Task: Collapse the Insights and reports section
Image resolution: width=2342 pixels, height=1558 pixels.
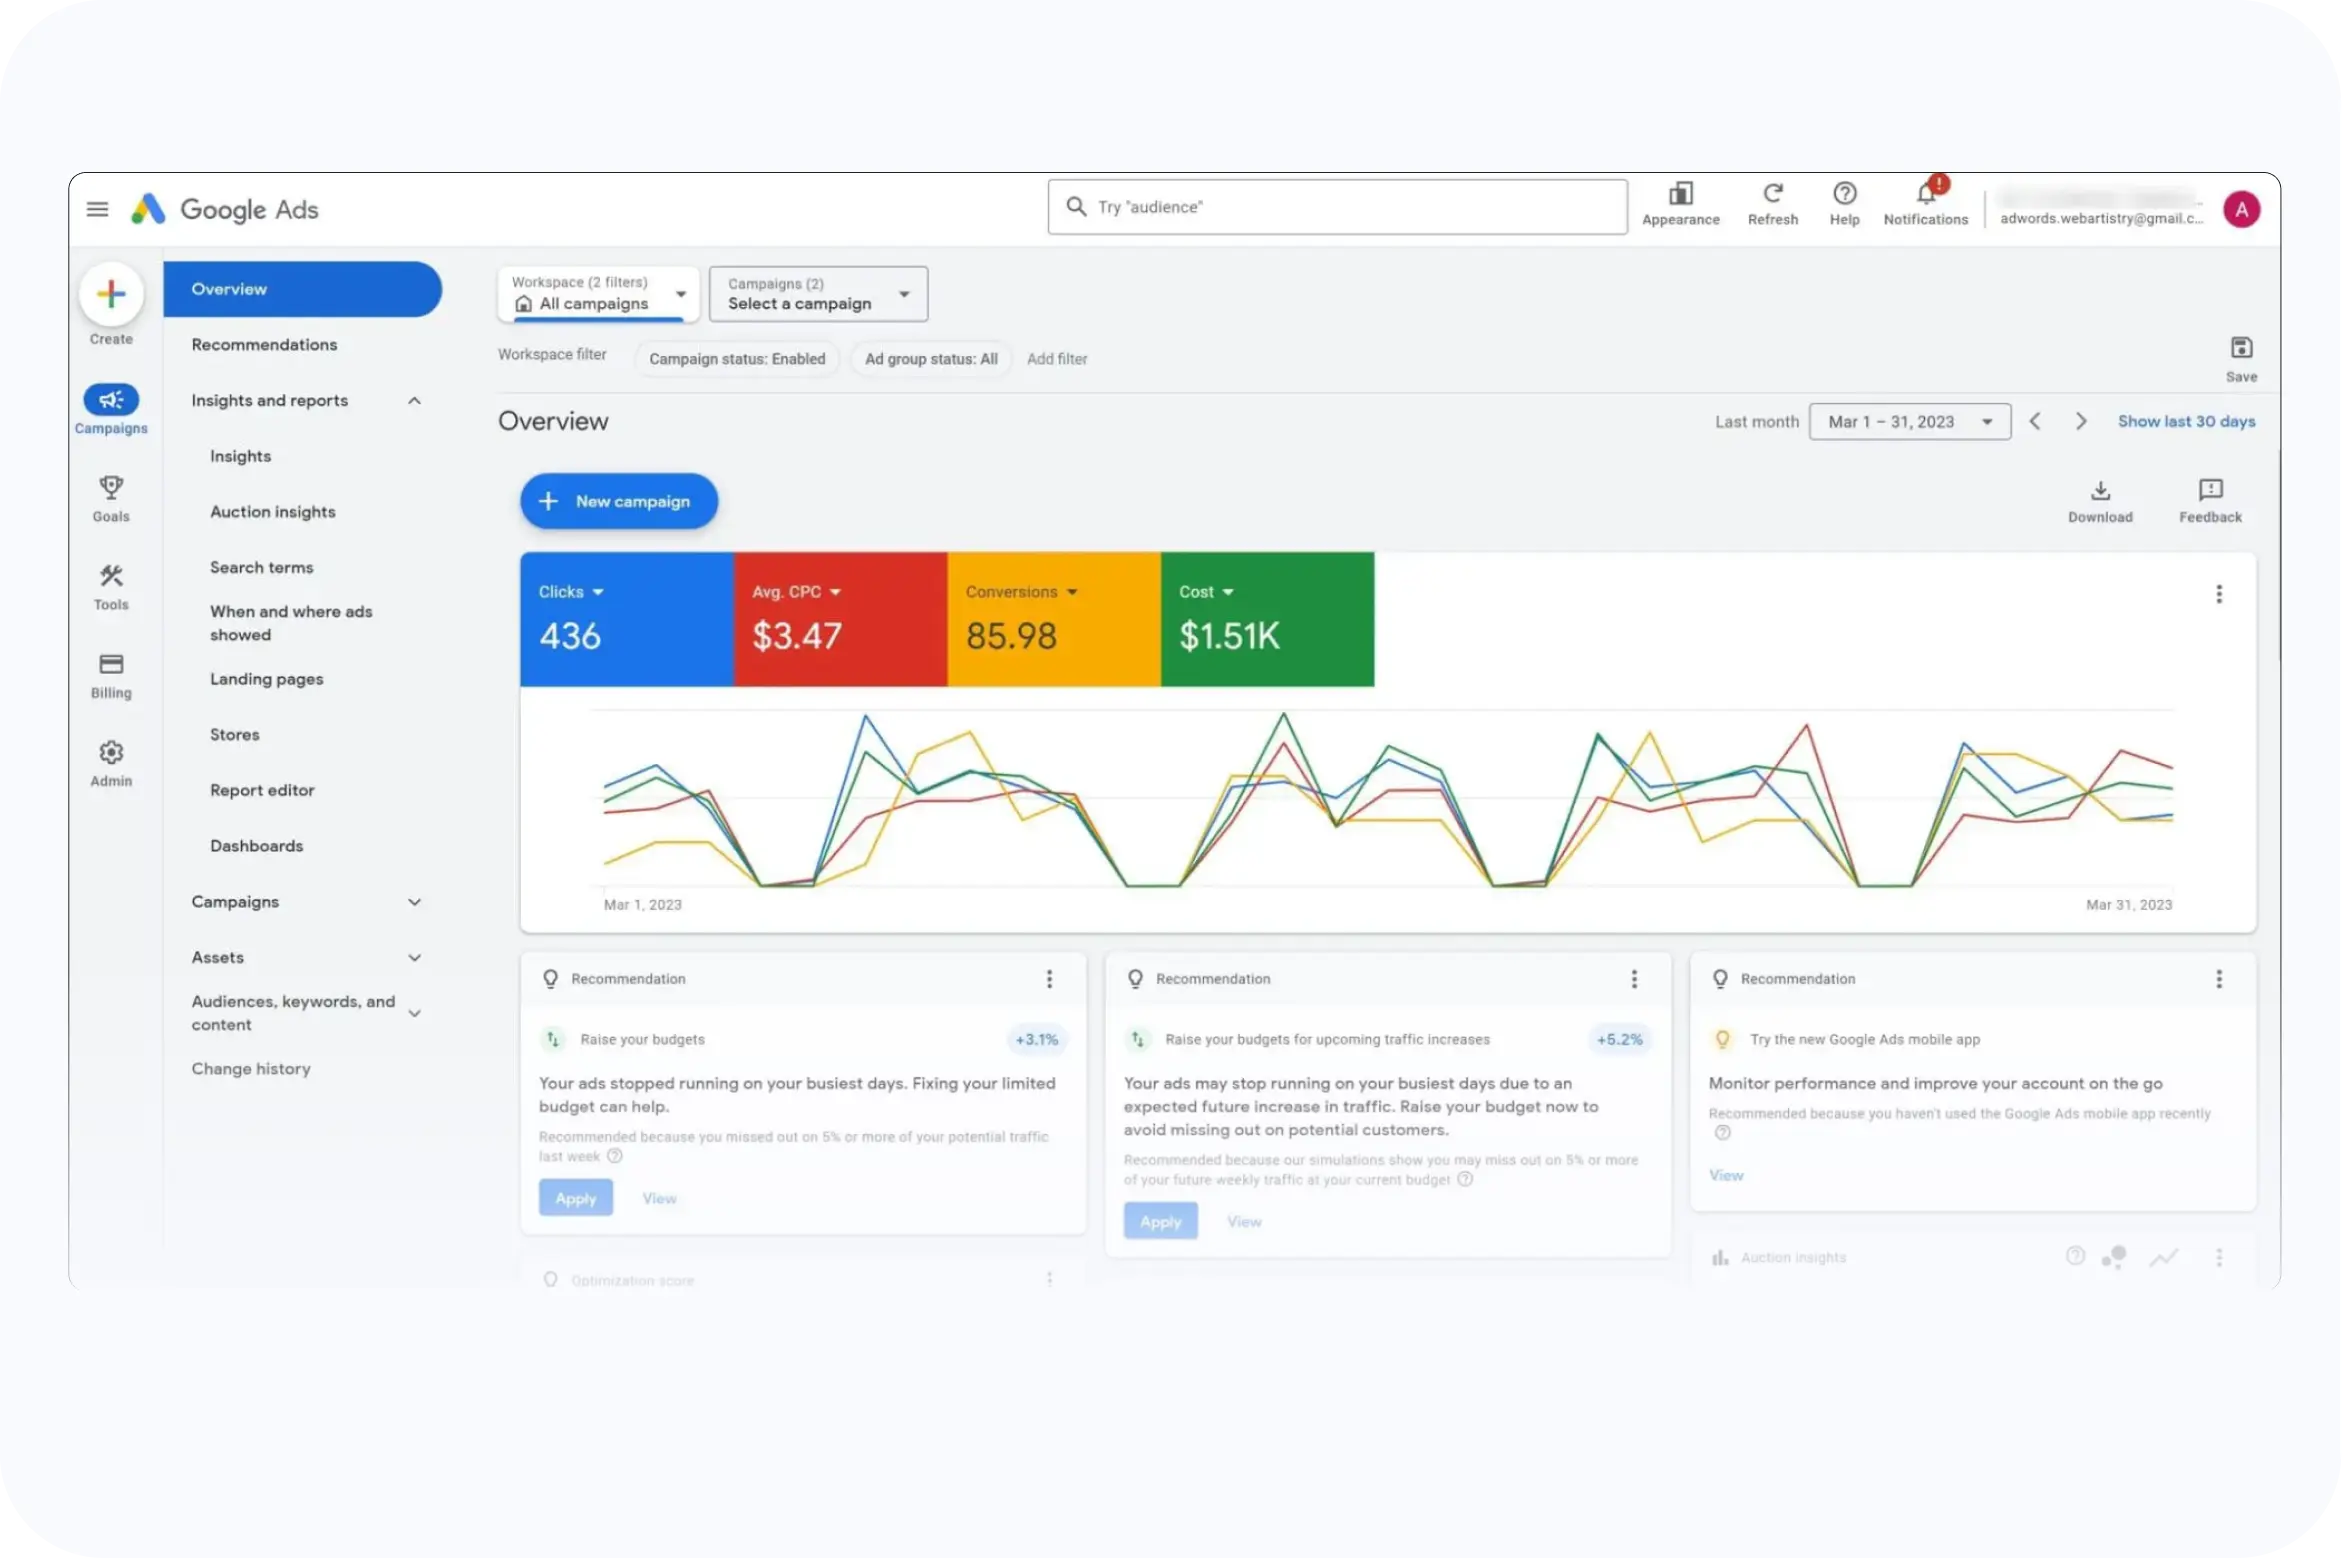Action: (414, 401)
